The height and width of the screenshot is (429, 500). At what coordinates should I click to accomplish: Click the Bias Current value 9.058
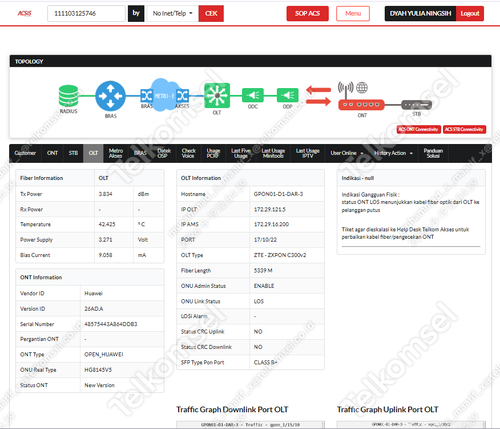[105, 255]
